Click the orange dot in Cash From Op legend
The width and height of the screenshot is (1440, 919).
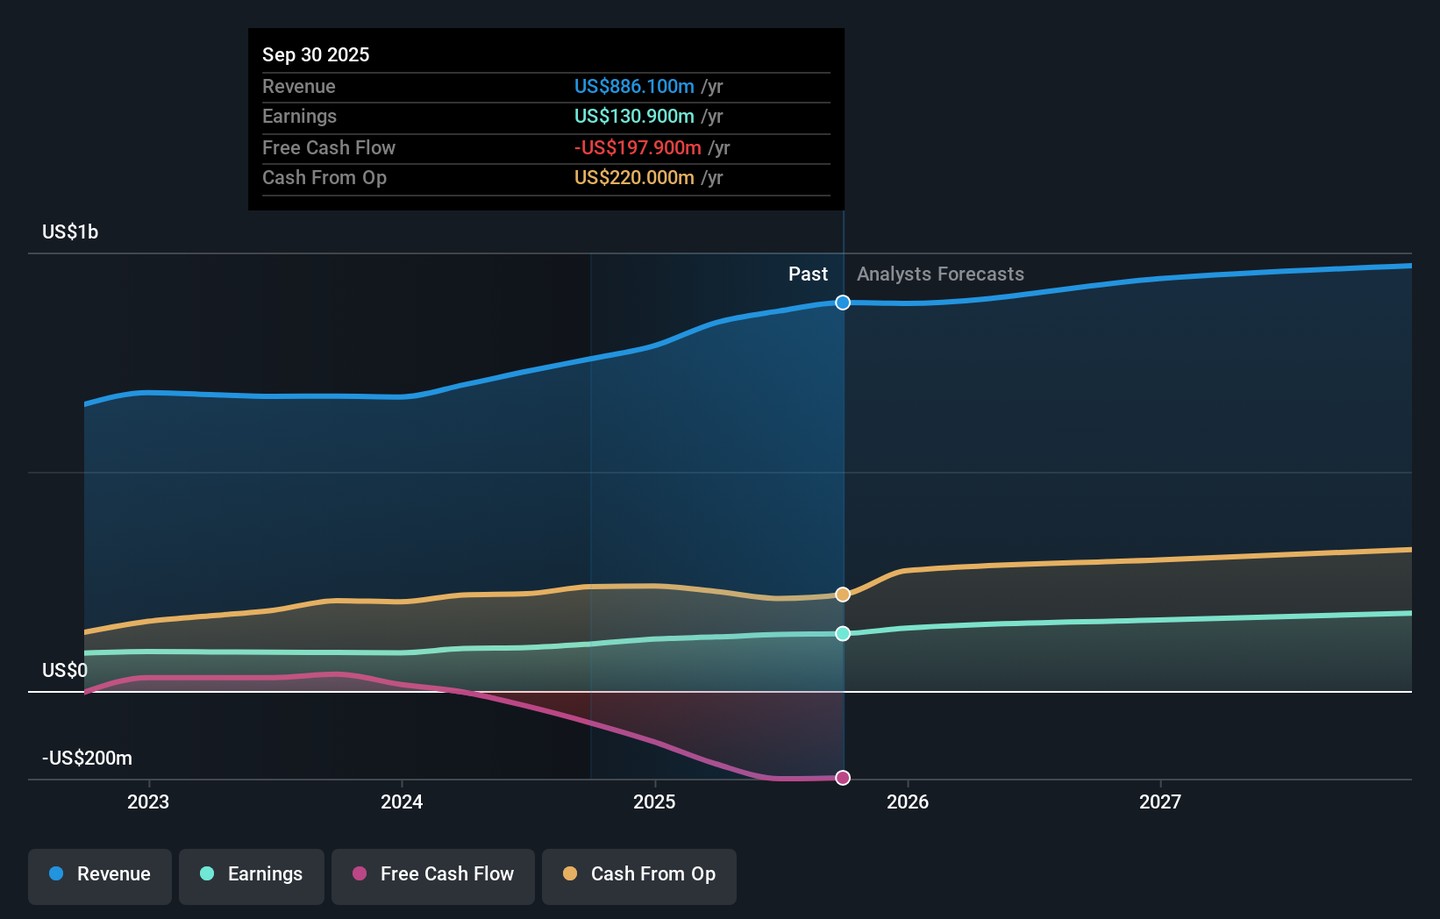[x=570, y=874]
